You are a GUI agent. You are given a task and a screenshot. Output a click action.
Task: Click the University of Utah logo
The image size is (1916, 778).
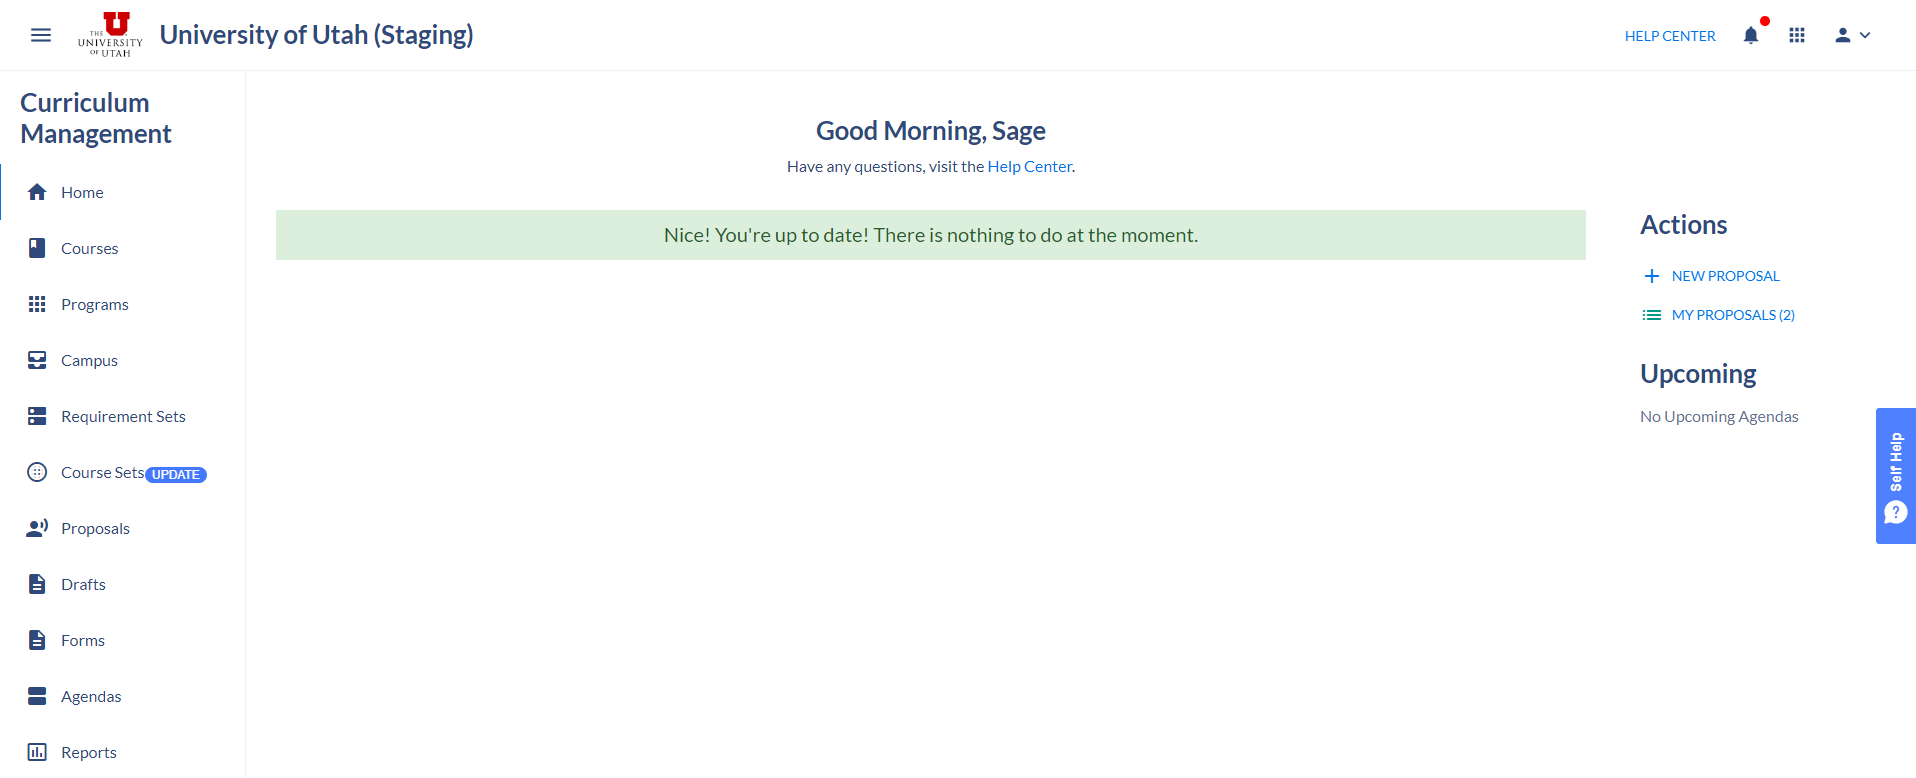click(x=110, y=35)
